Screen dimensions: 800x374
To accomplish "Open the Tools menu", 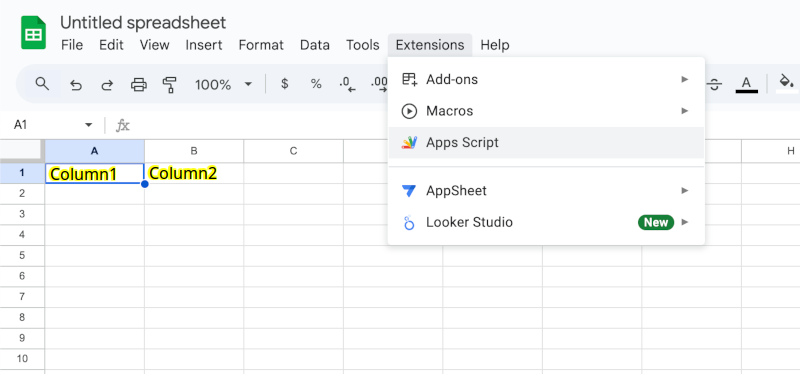I will pos(362,45).
